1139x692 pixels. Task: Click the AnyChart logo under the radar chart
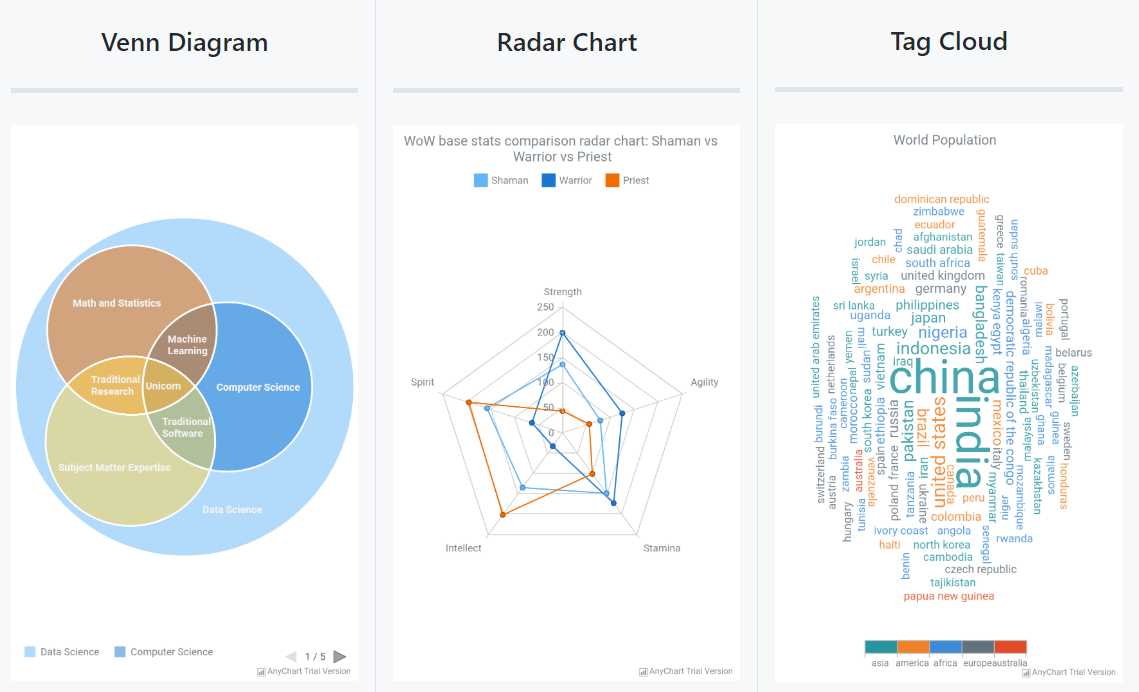click(x=686, y=671)
